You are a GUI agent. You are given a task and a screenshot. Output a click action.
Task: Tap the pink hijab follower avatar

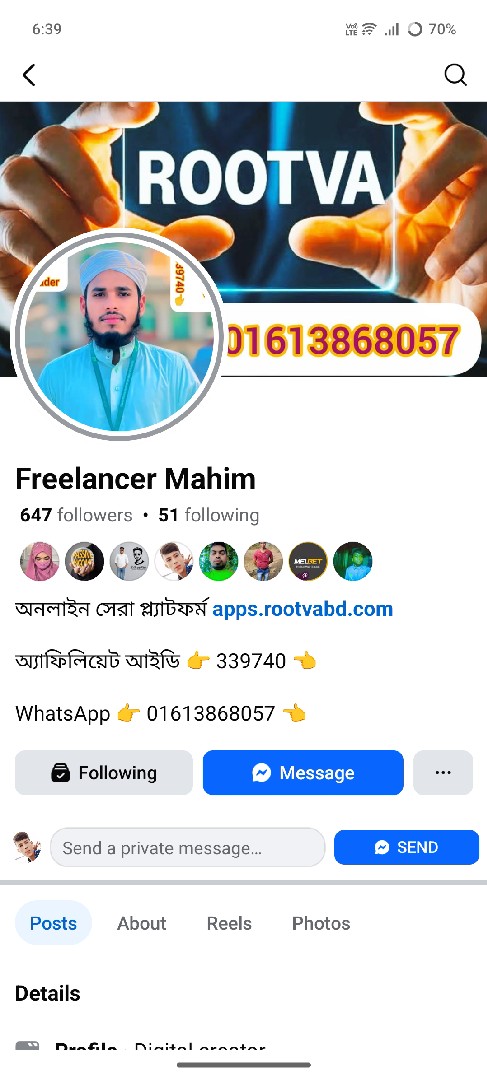(40, 561)
